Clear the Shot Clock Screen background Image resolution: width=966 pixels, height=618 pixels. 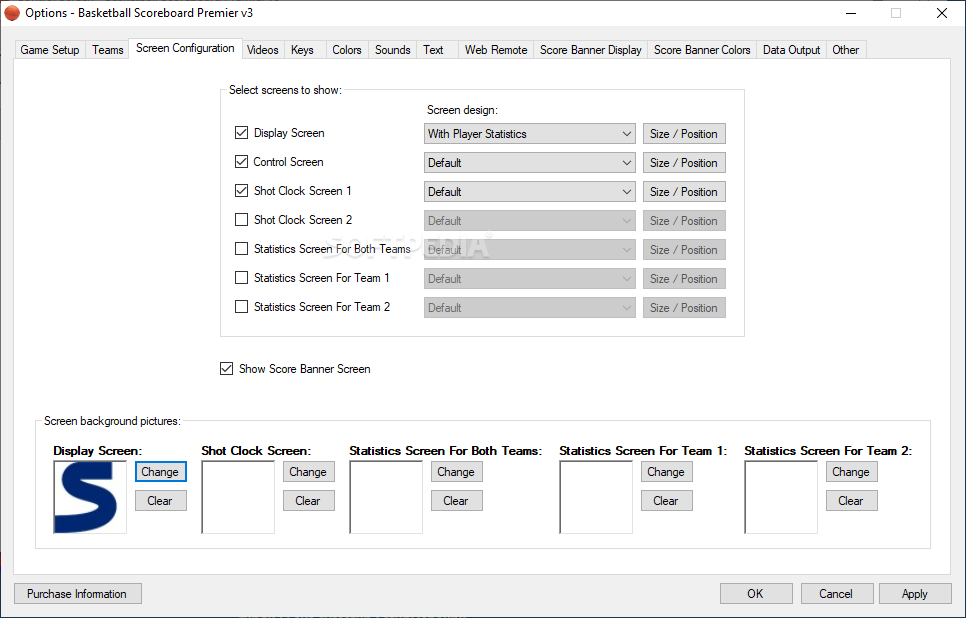(309, 500)
